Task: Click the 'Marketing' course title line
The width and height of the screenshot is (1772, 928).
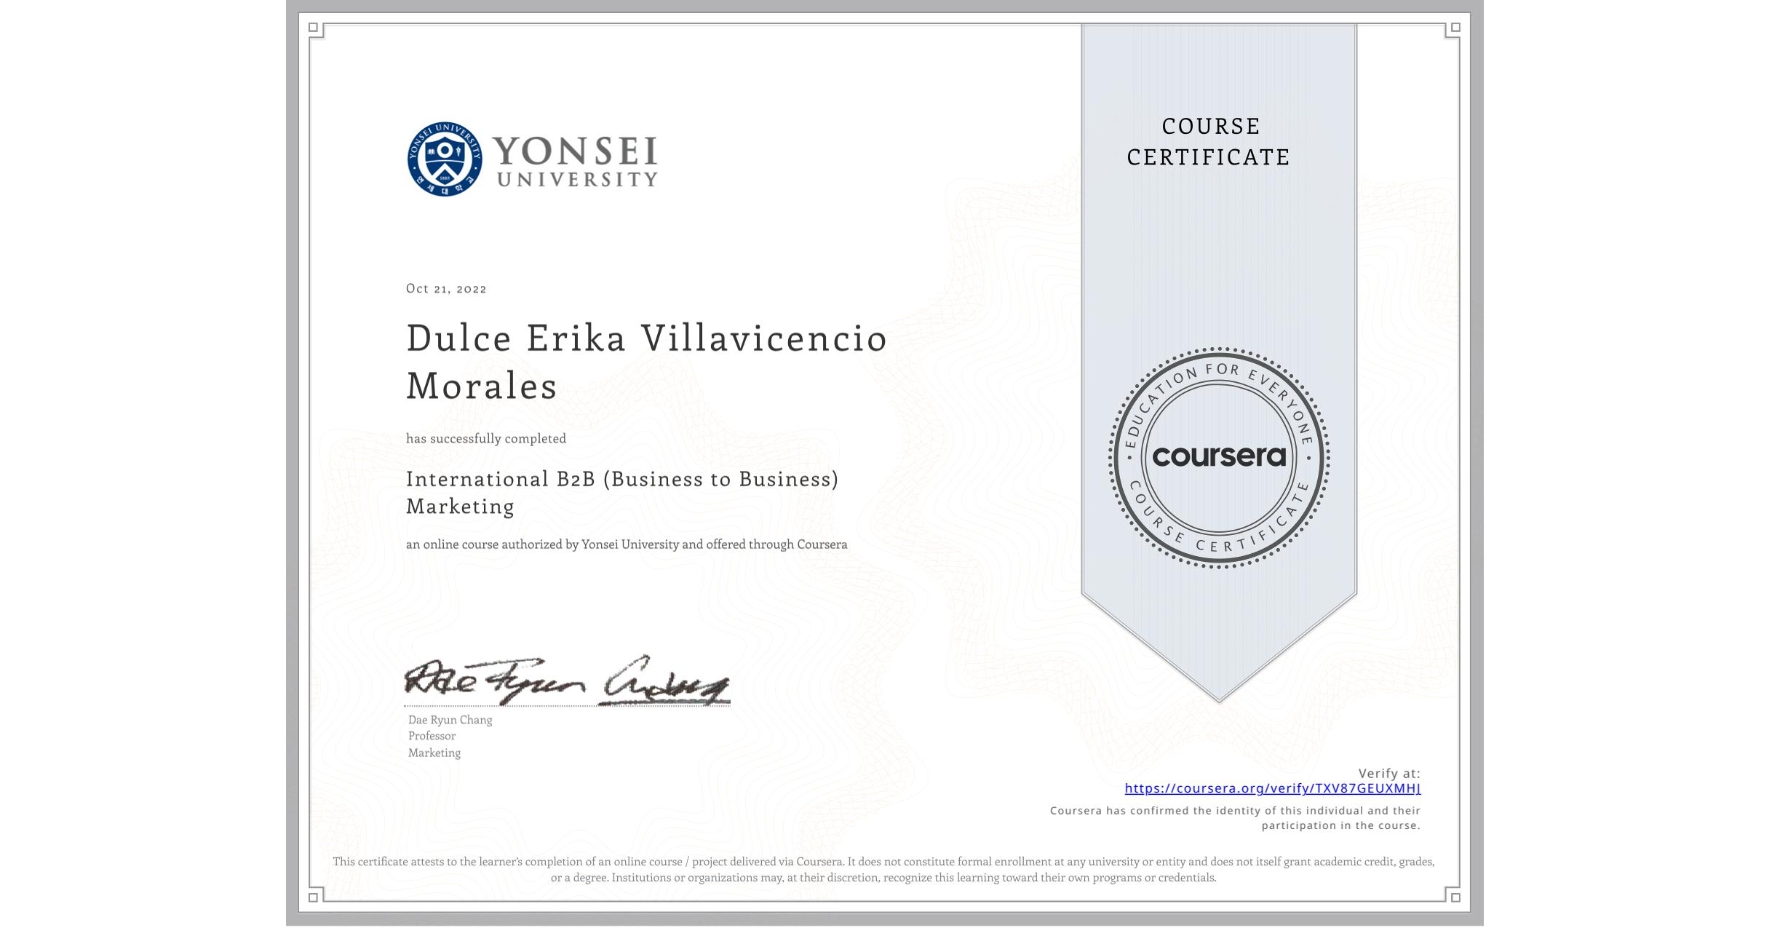Action: 460,507
